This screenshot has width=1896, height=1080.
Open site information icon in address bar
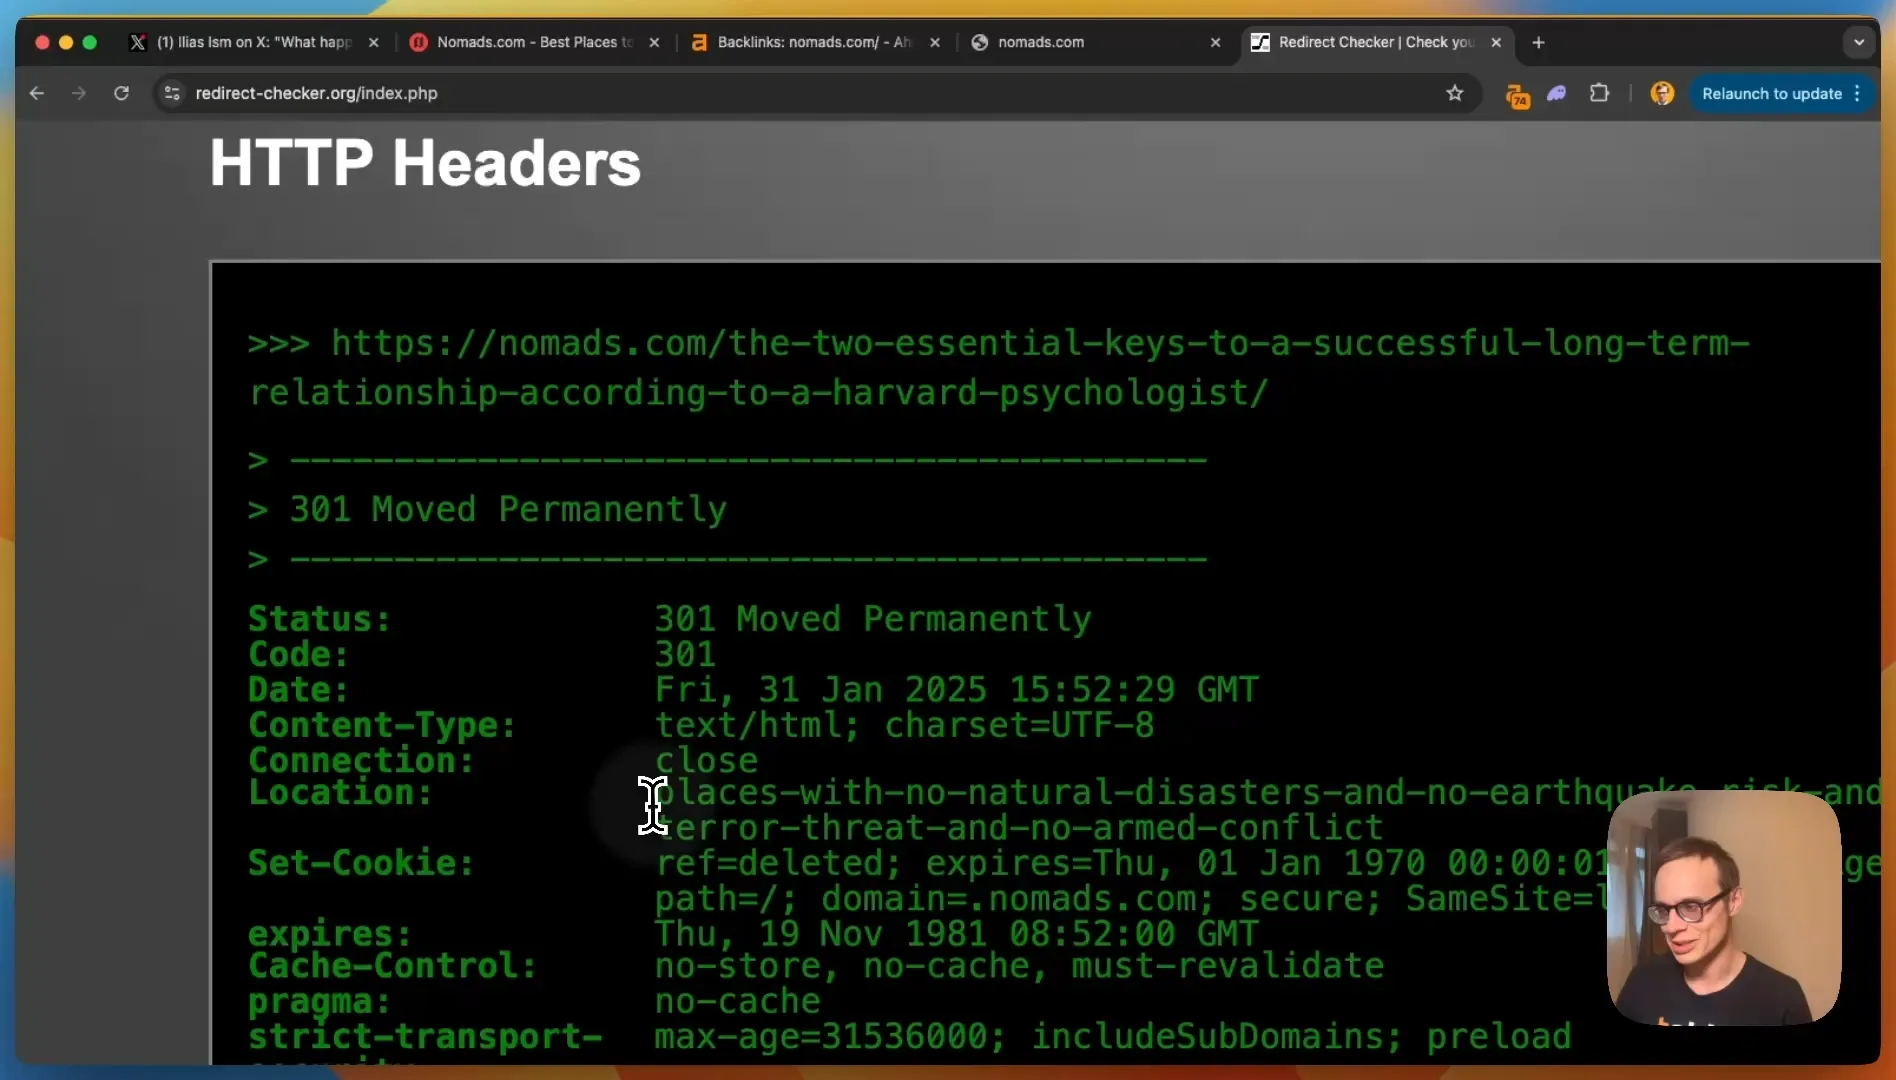tap(172, 93)
